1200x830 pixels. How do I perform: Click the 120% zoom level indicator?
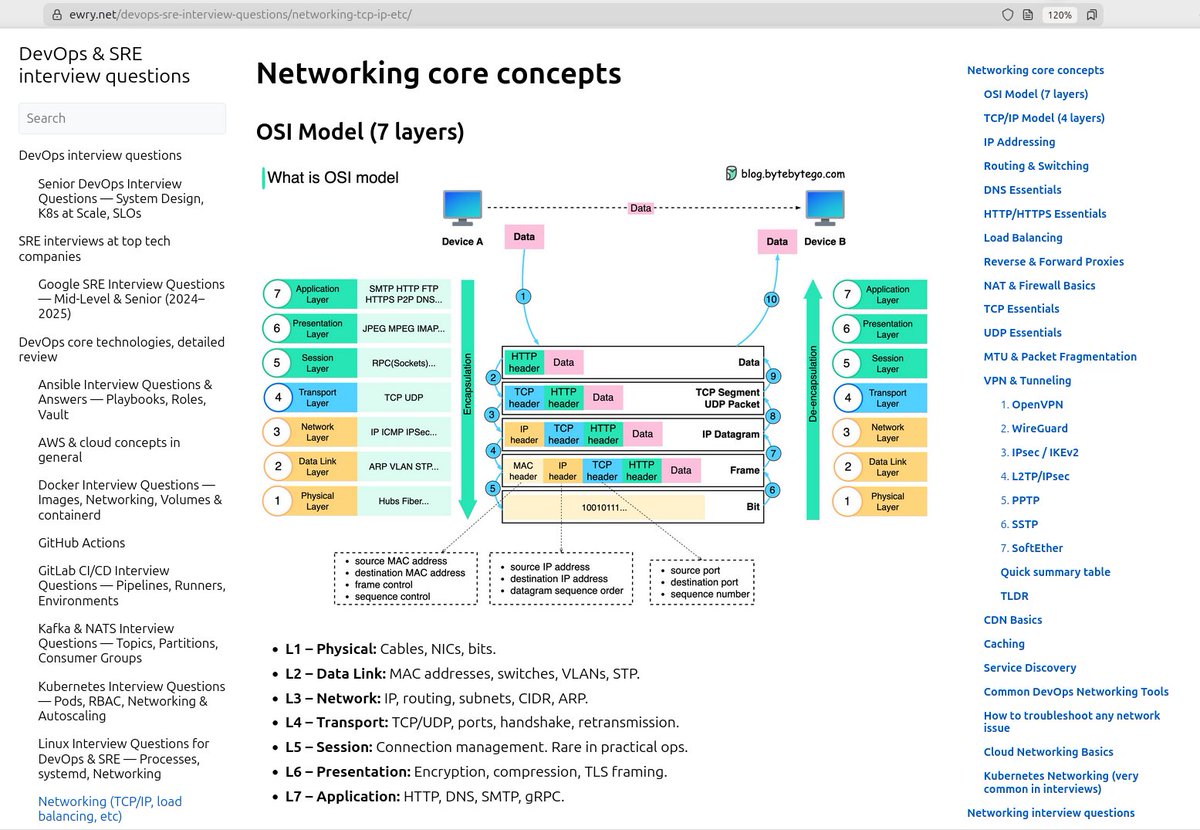(1059, 15)
